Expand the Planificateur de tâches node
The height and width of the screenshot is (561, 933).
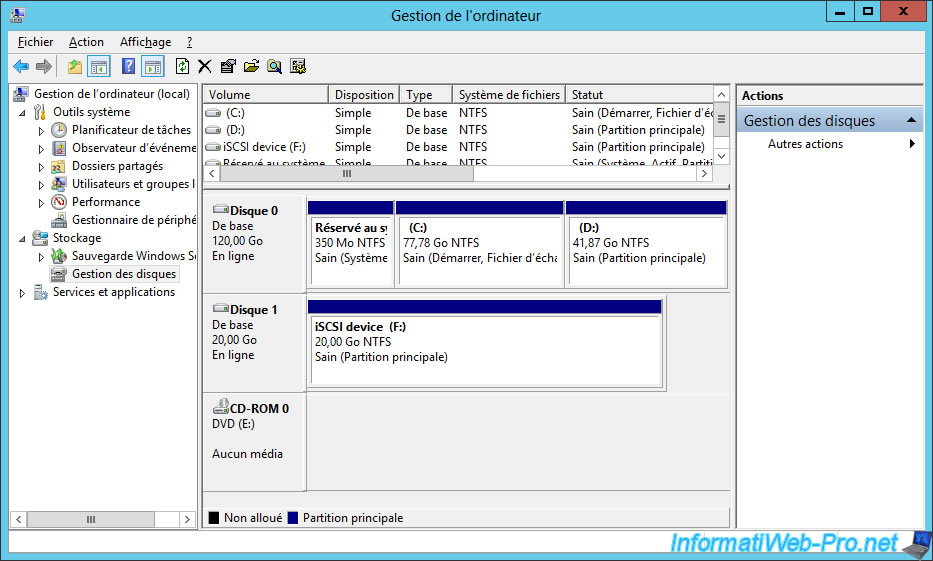tap(41, 130)
